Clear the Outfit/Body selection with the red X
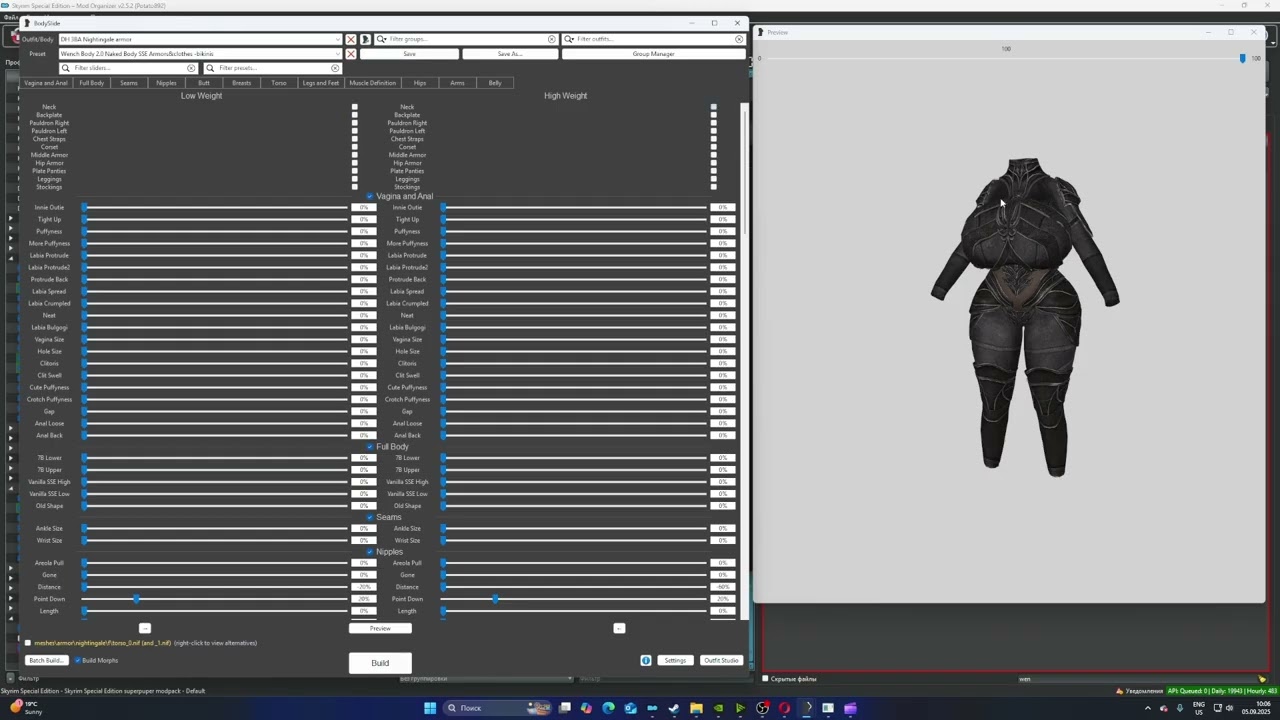 click(351, 39)
